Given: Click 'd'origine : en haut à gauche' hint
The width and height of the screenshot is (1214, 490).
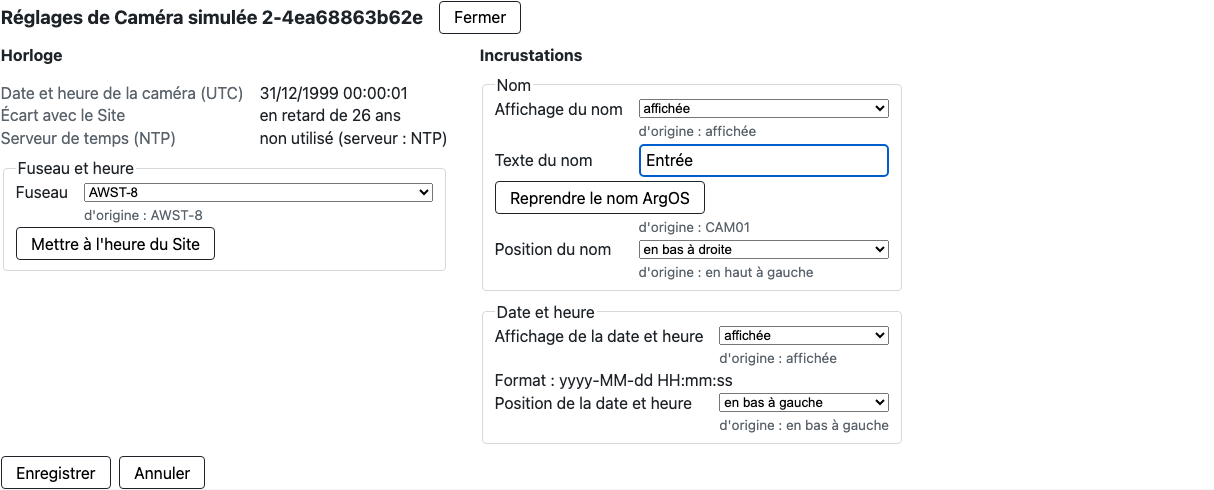Looking at the screenshot, I should point(726,272).
